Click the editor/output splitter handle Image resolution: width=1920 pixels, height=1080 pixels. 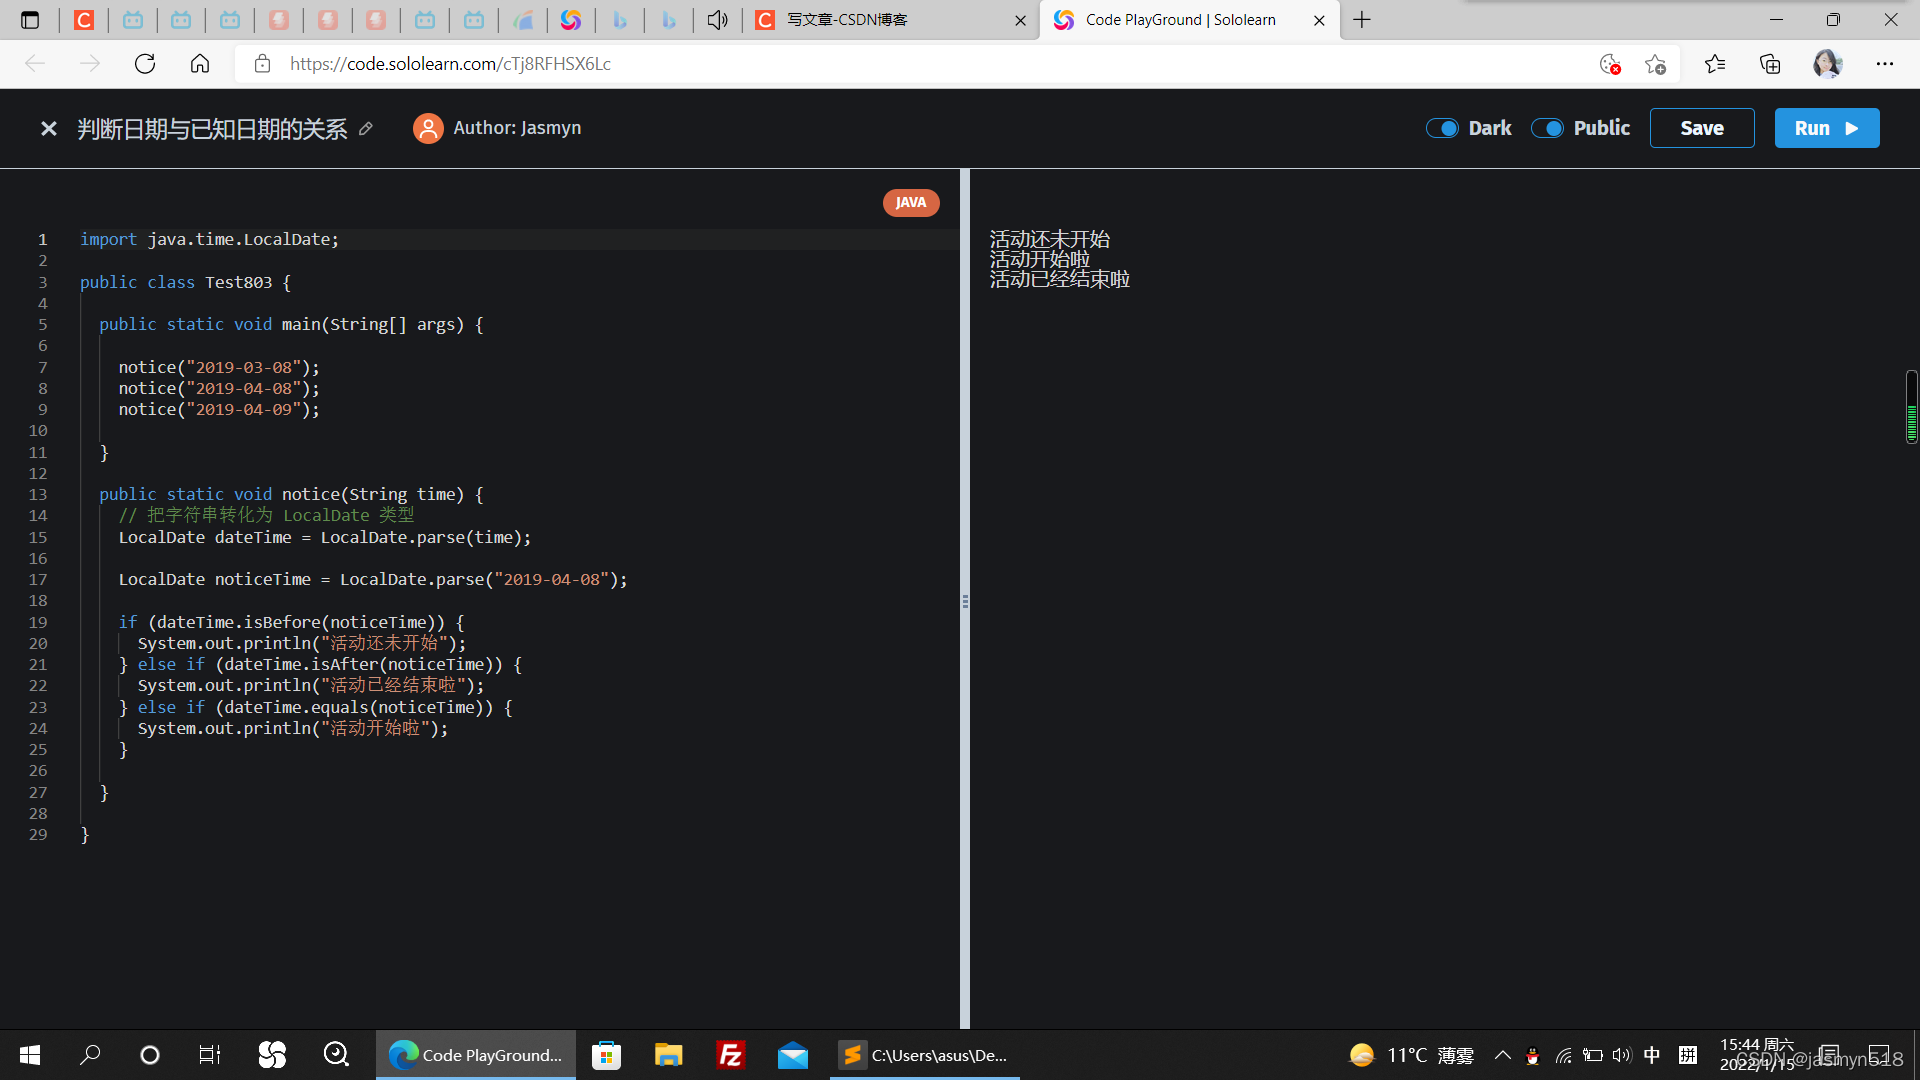click(x=965, y=601)
